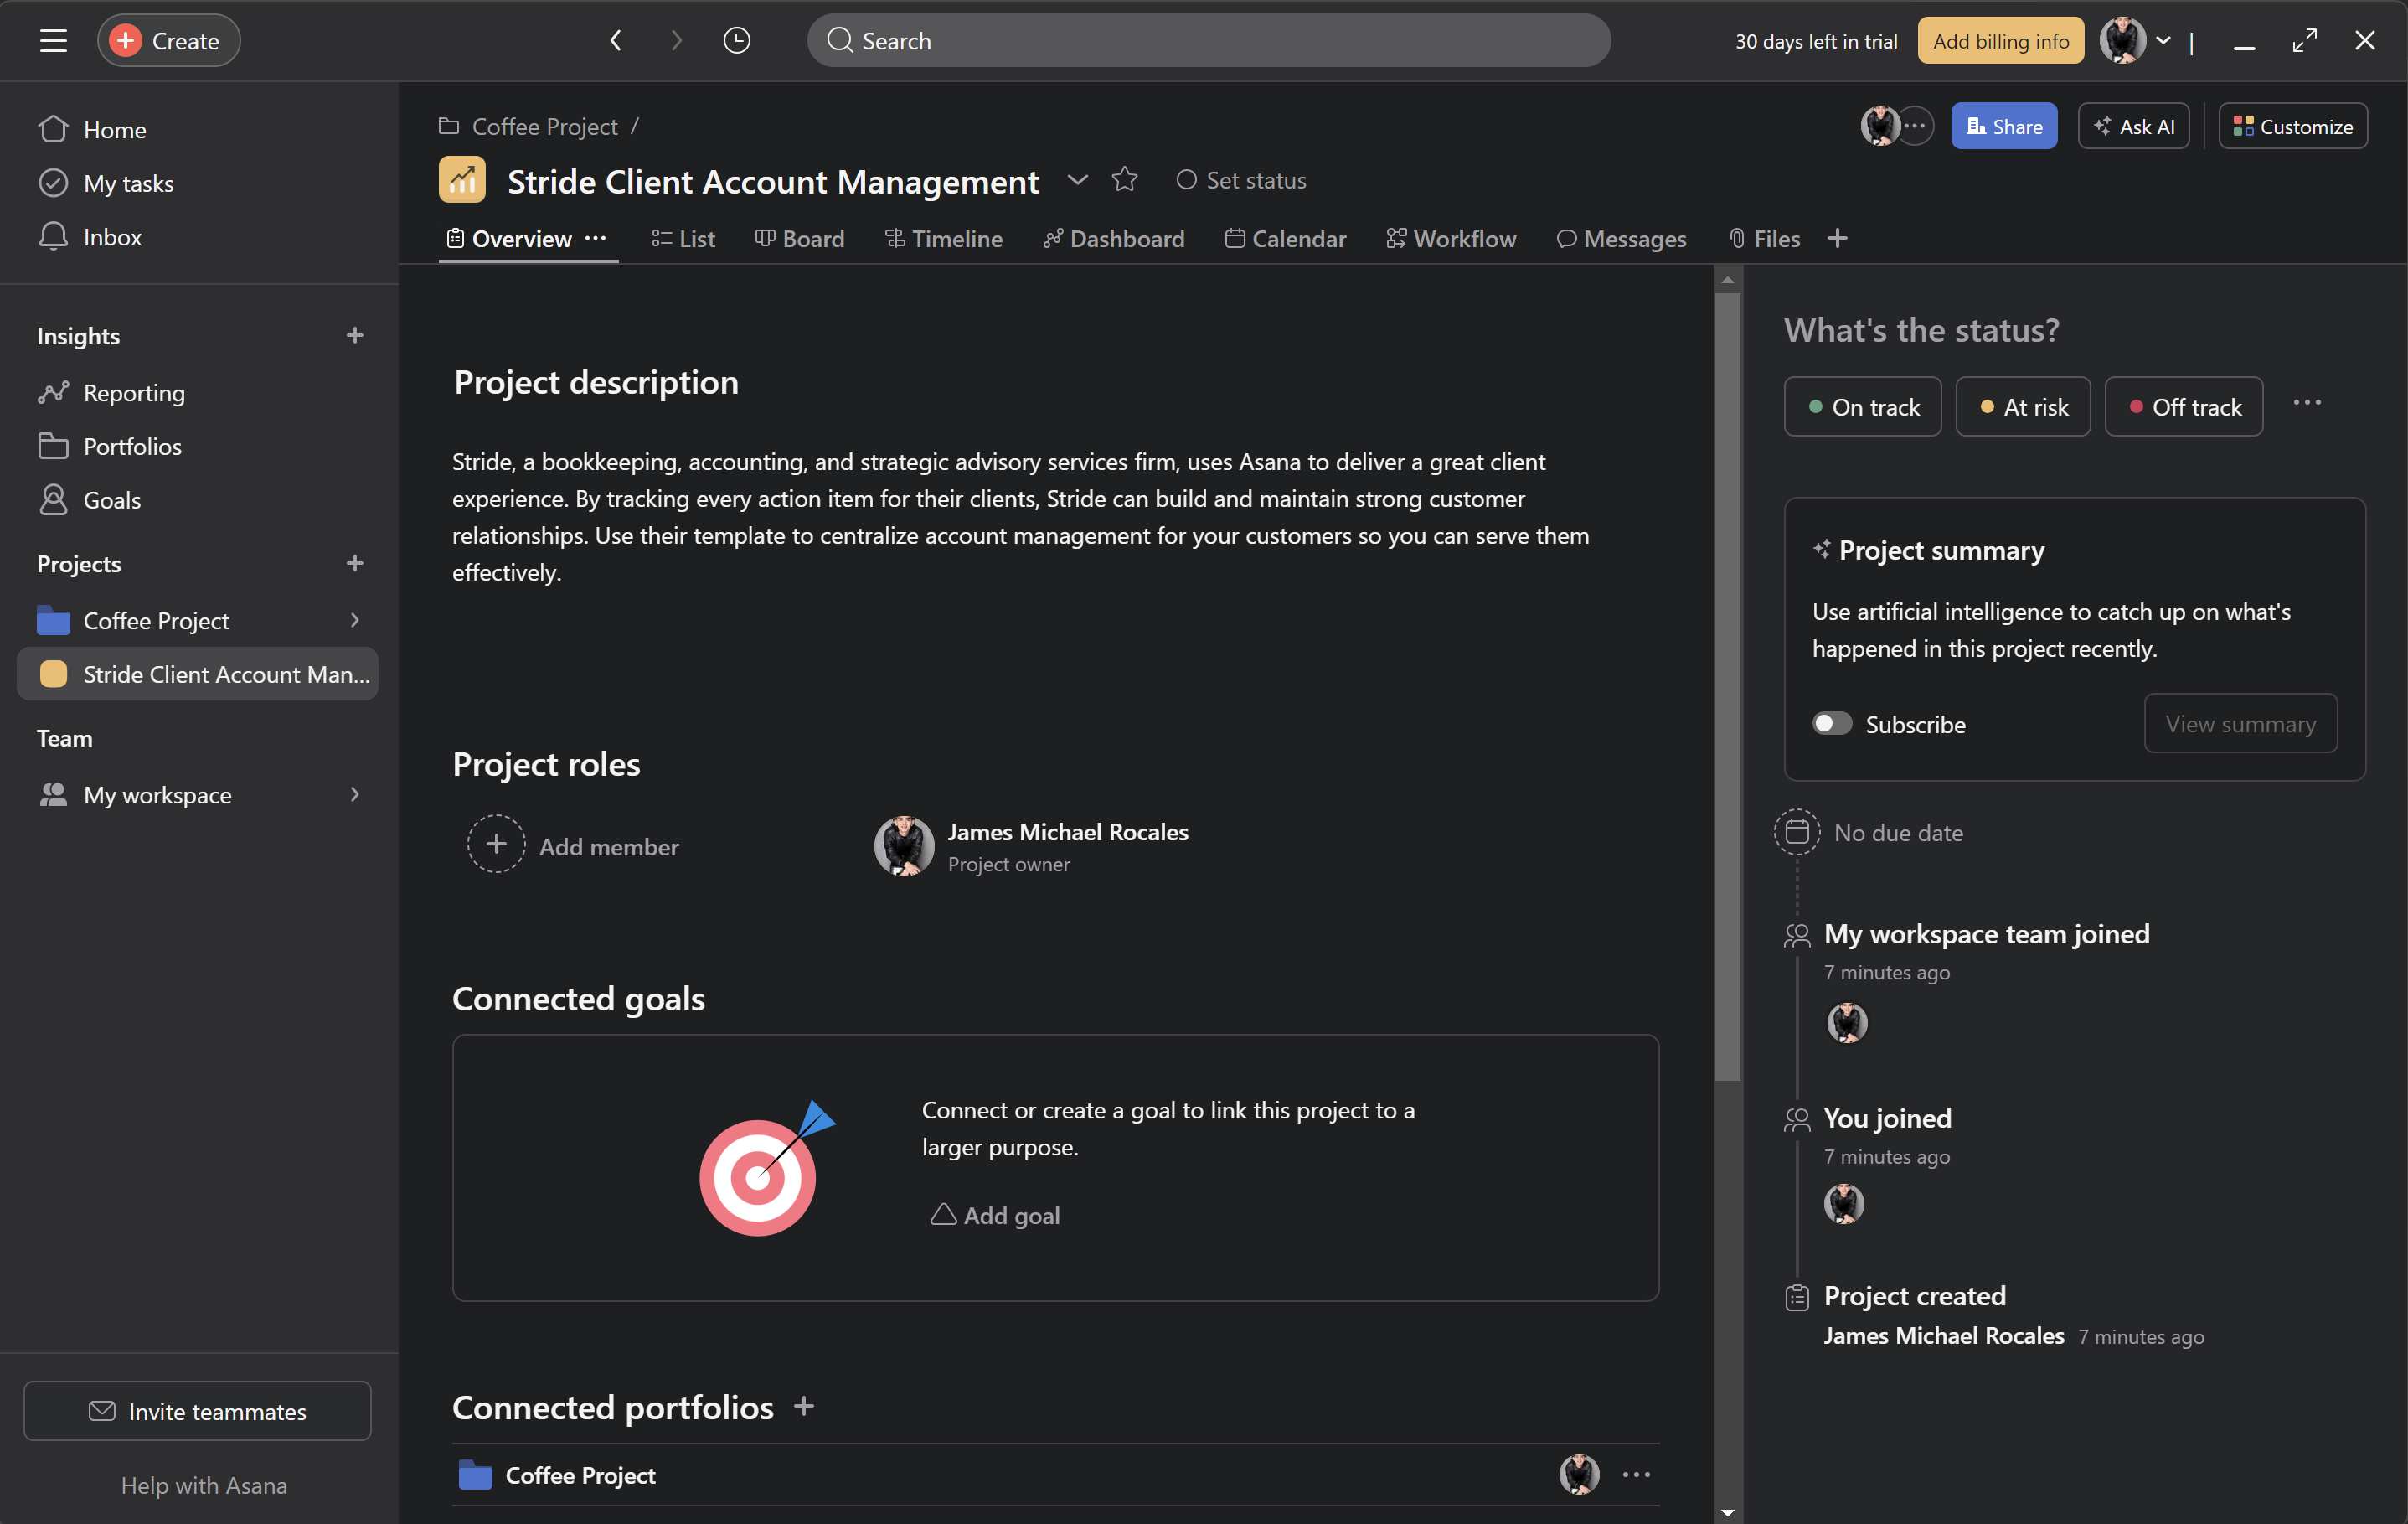
Task: Click Add billing info button
Action: click(x=2000, y=41)
